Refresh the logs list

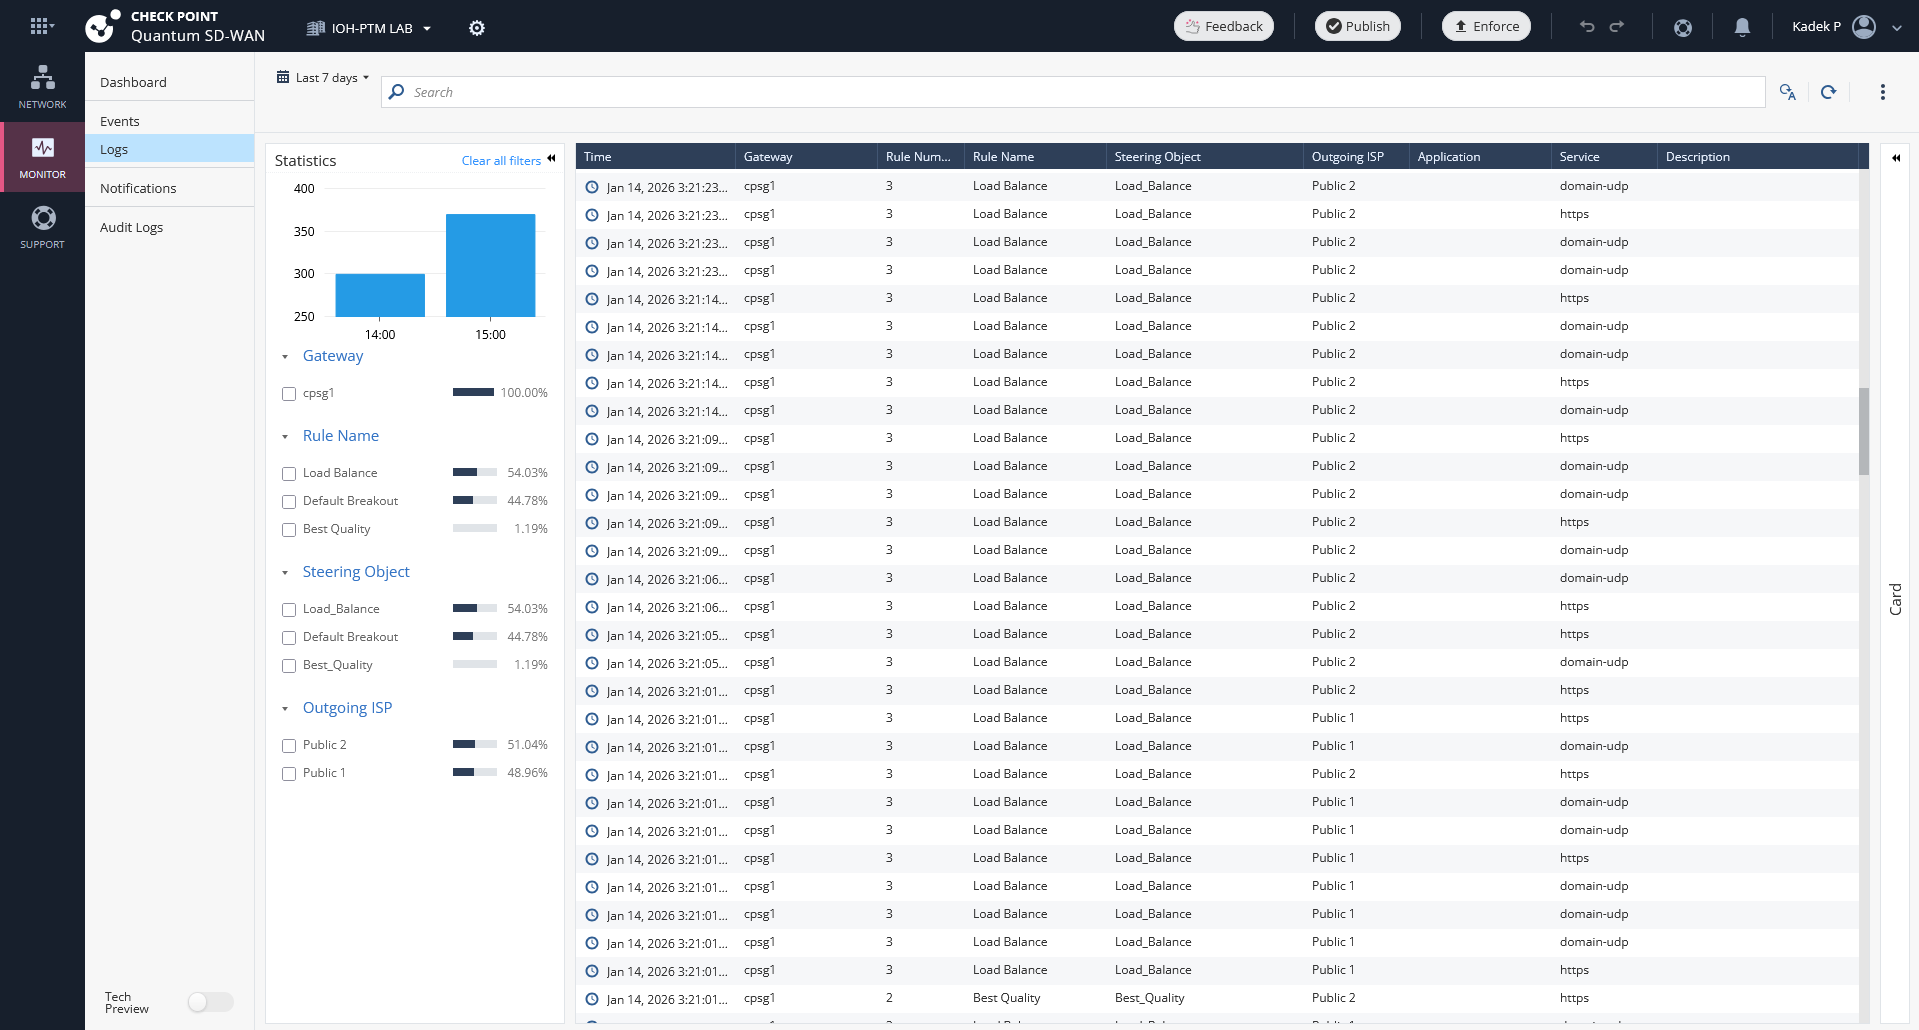click(1828, 92)
